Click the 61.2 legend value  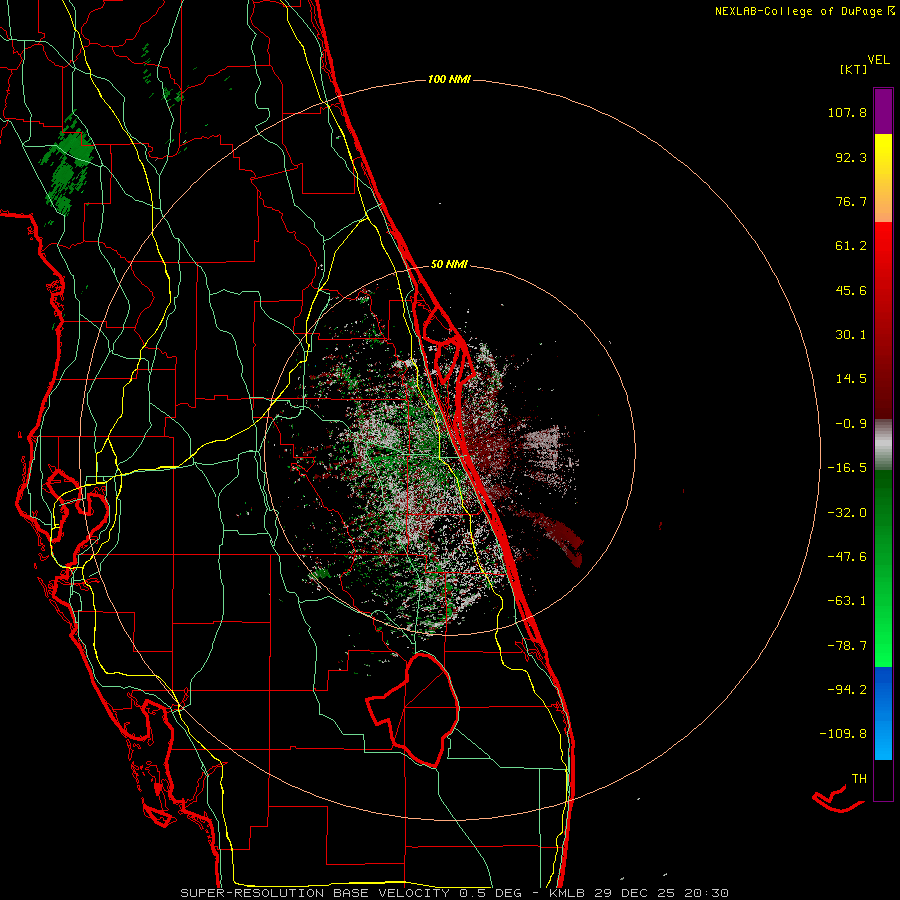(851, 246)
